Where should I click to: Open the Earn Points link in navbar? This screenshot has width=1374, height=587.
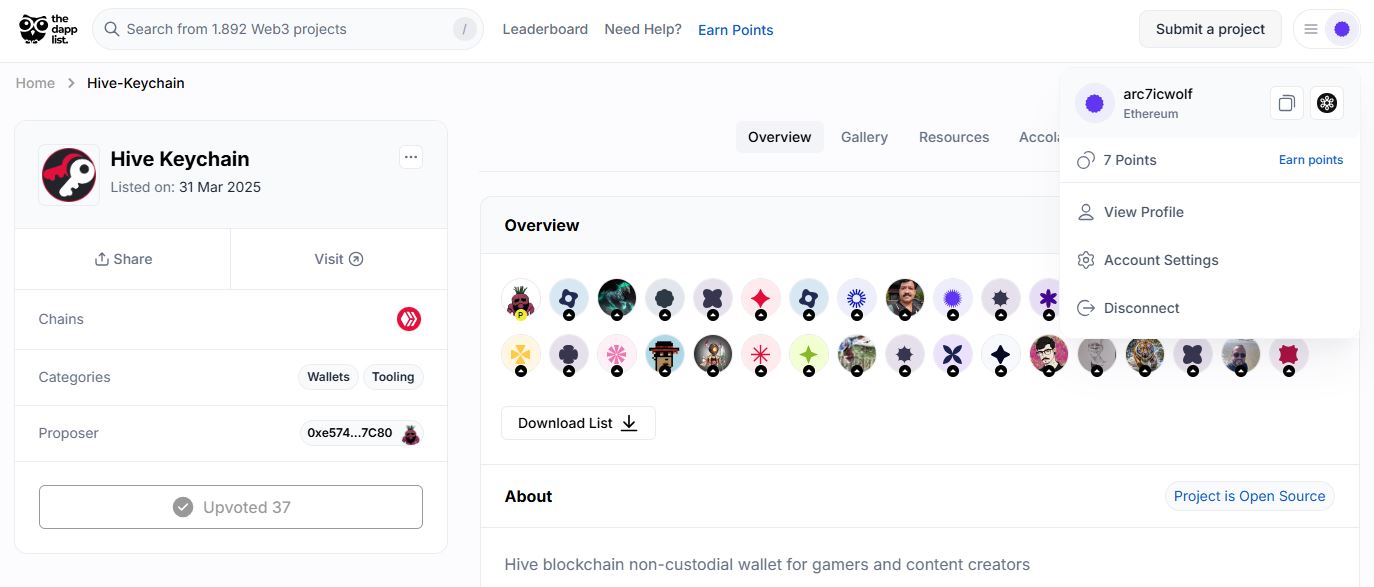(x=736, y=30)
